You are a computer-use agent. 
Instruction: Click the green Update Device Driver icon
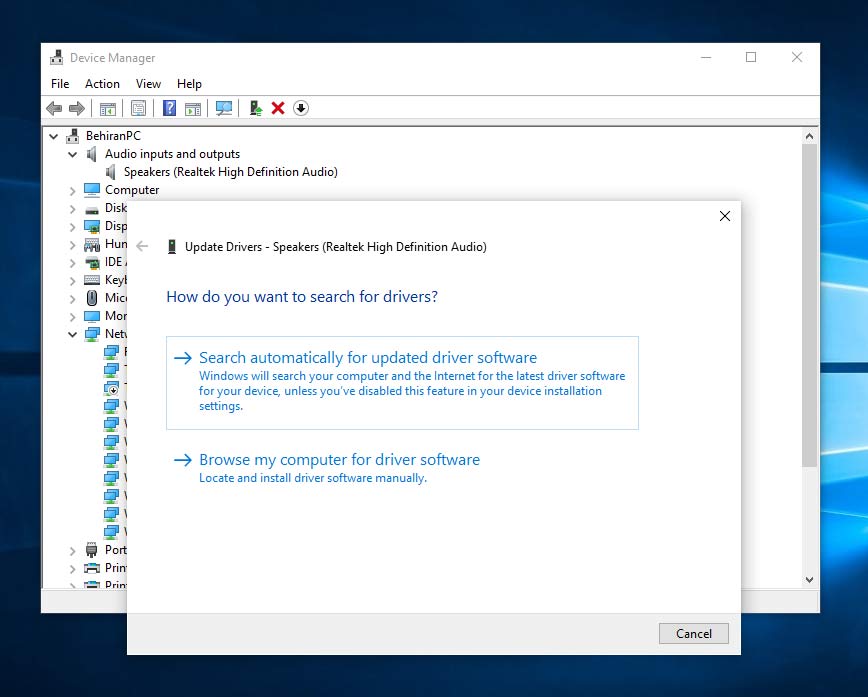pos(256,108)
